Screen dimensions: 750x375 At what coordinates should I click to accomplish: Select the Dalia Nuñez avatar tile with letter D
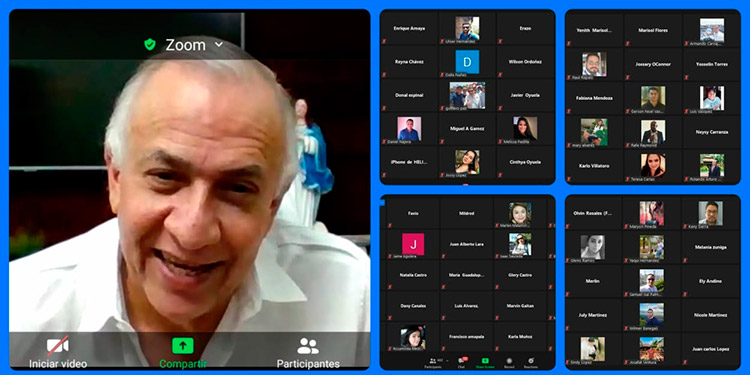(x=467, y=62)
